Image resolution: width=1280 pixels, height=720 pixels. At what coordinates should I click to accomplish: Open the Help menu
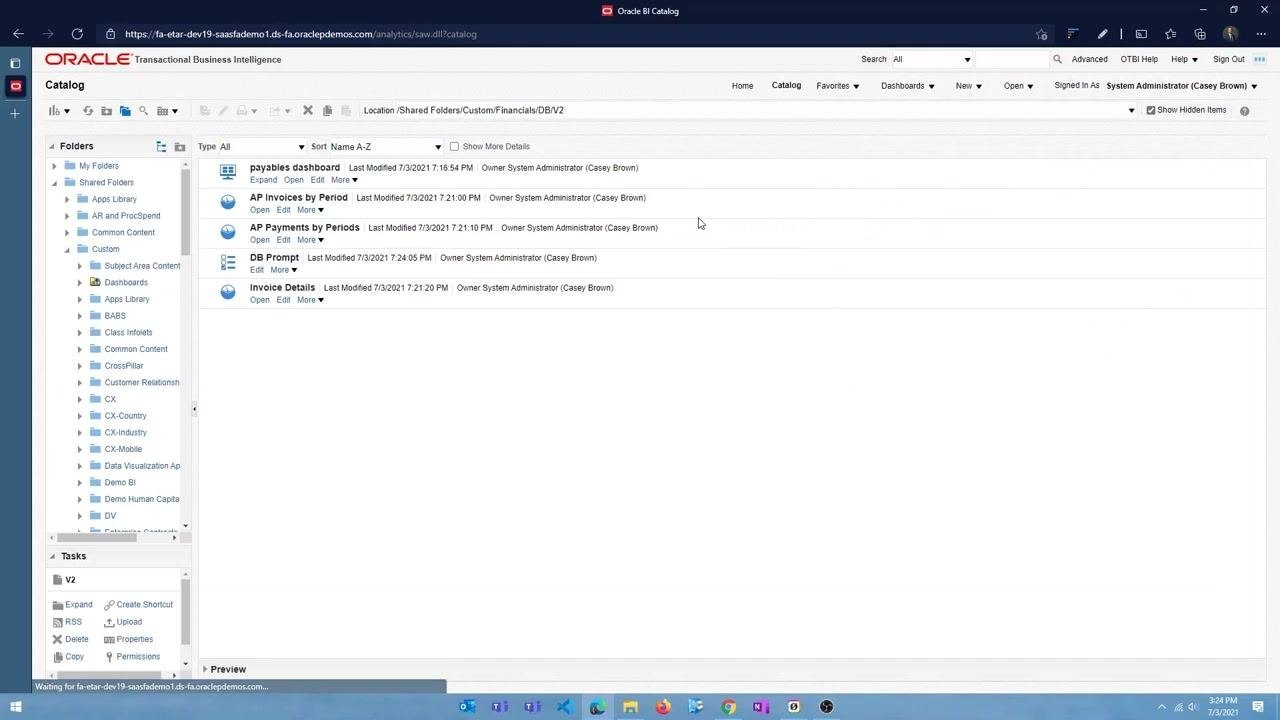(x=1184, y=59)
